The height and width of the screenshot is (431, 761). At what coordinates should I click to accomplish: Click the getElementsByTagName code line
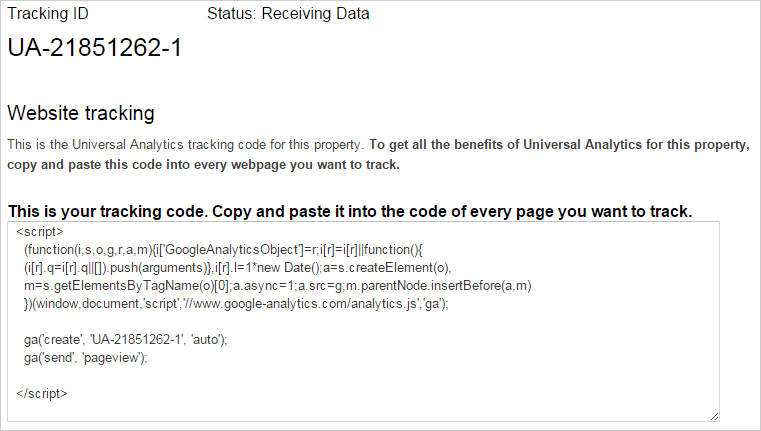click(x=278, y=286)
